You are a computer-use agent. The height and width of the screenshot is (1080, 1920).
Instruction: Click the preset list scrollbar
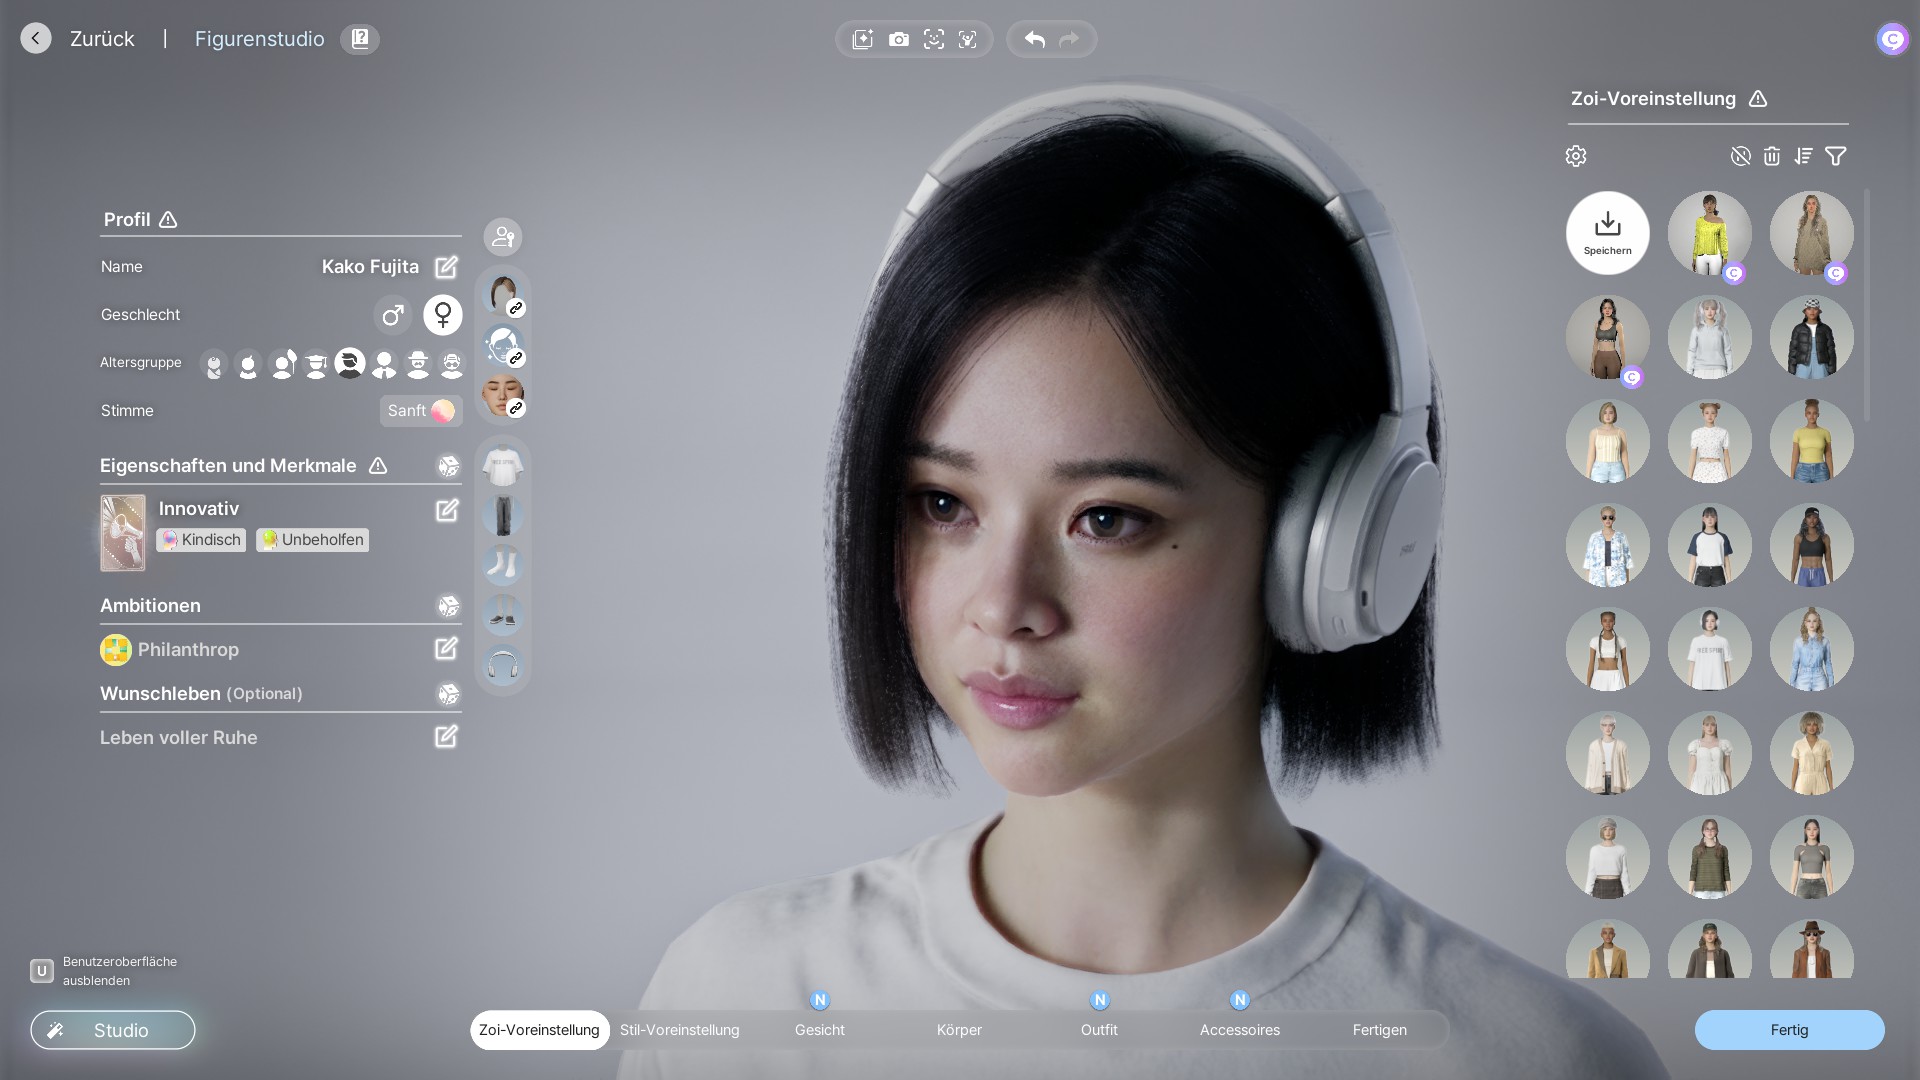1867,305
